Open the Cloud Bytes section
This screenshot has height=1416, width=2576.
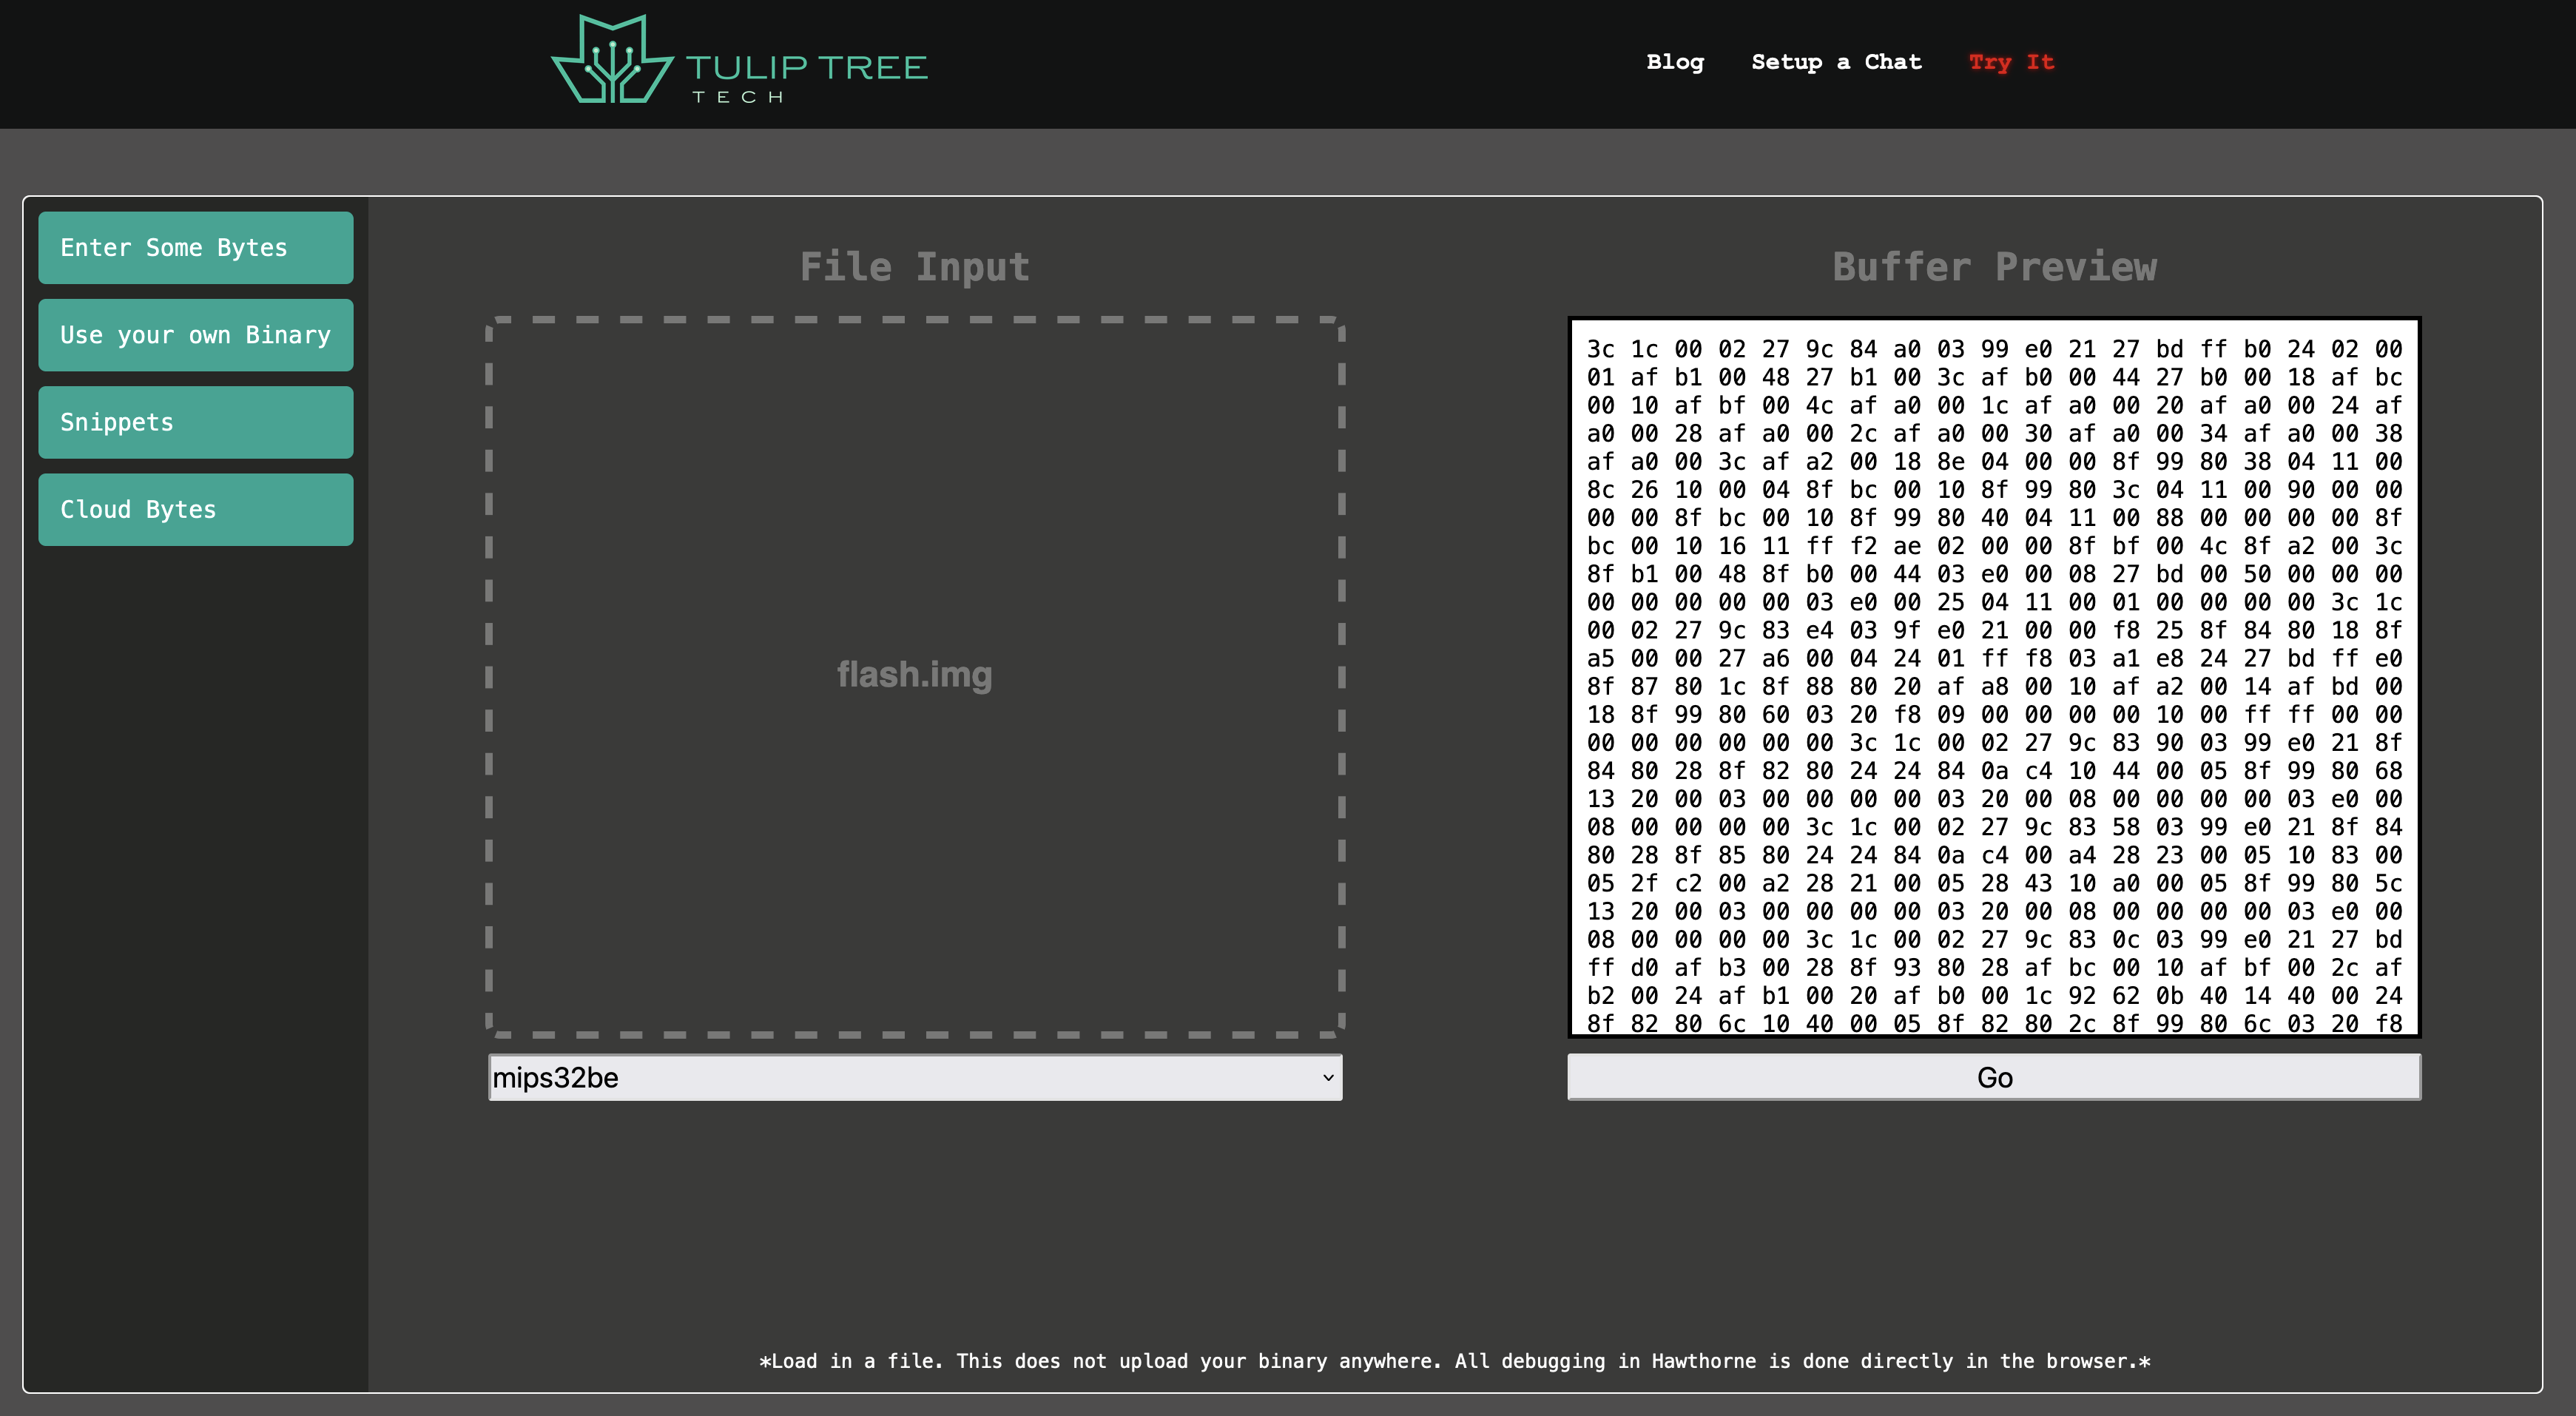[x=196, y=509]
